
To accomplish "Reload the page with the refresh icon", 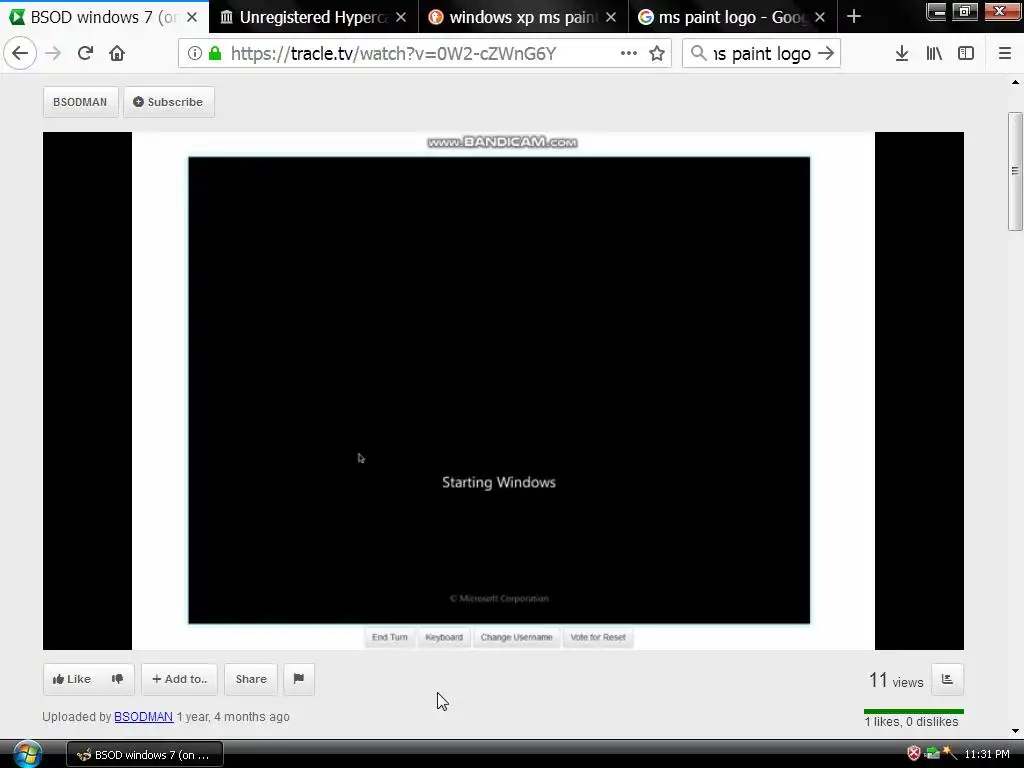I will (86, 54).
